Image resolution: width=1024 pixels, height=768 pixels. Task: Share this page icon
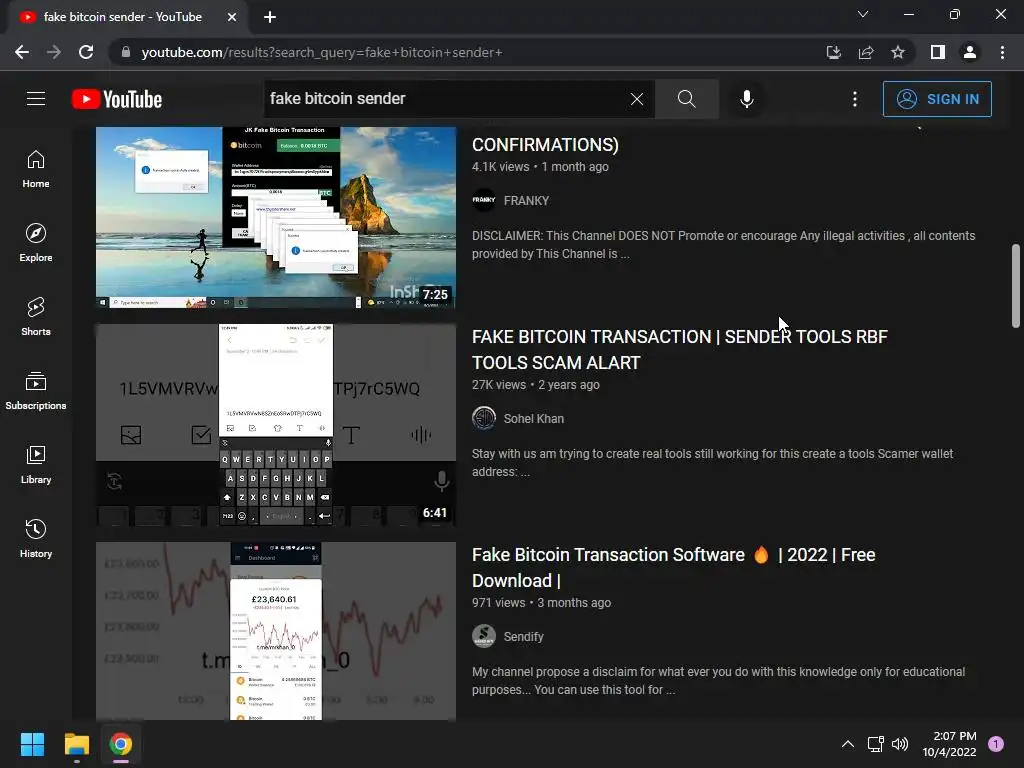coord(866,52)
